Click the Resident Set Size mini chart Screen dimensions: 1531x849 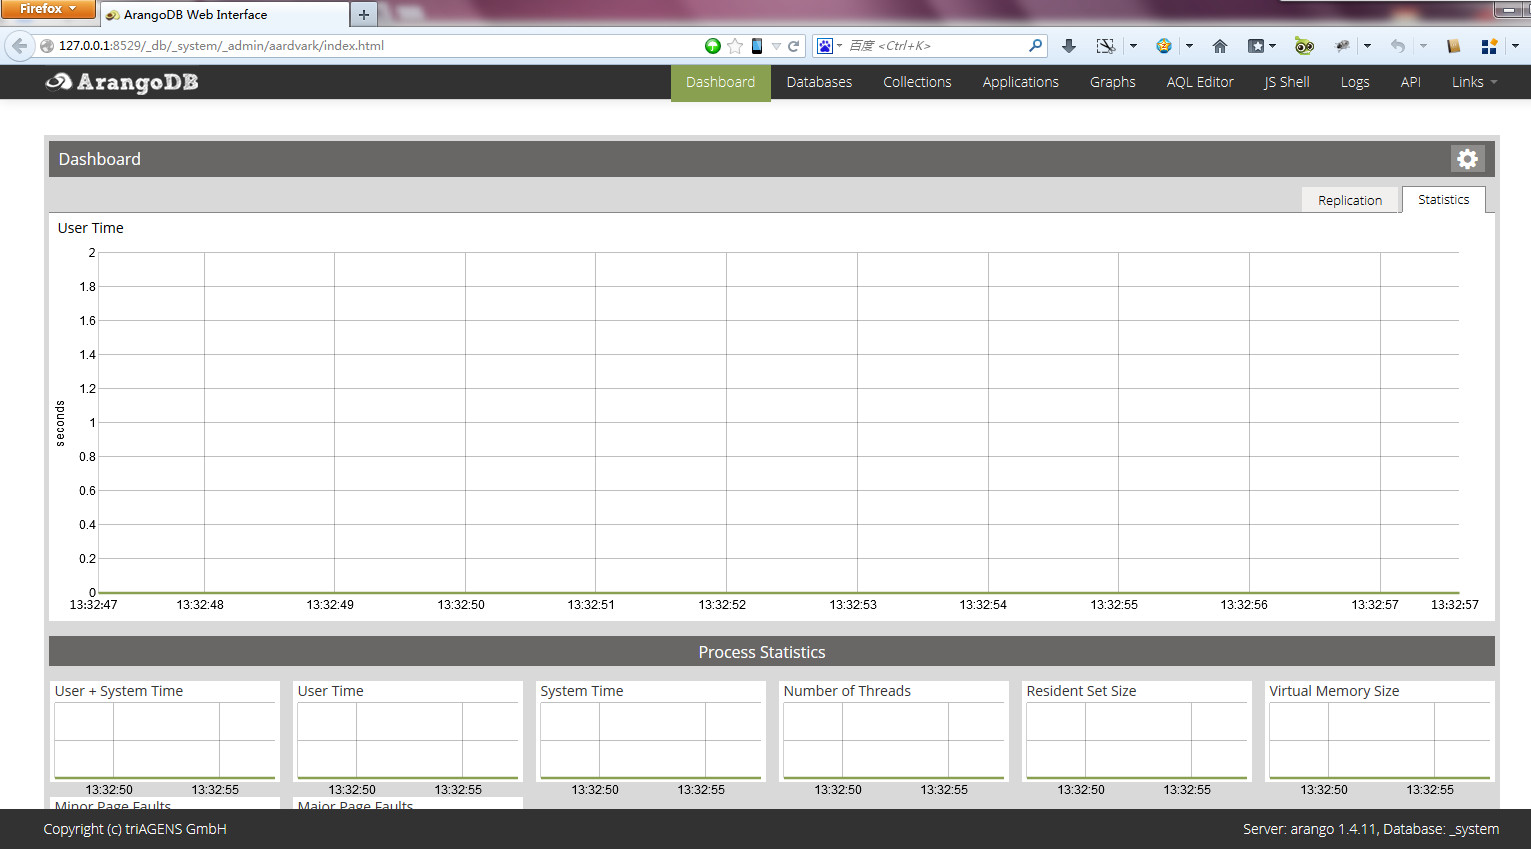pos(1137,740)
